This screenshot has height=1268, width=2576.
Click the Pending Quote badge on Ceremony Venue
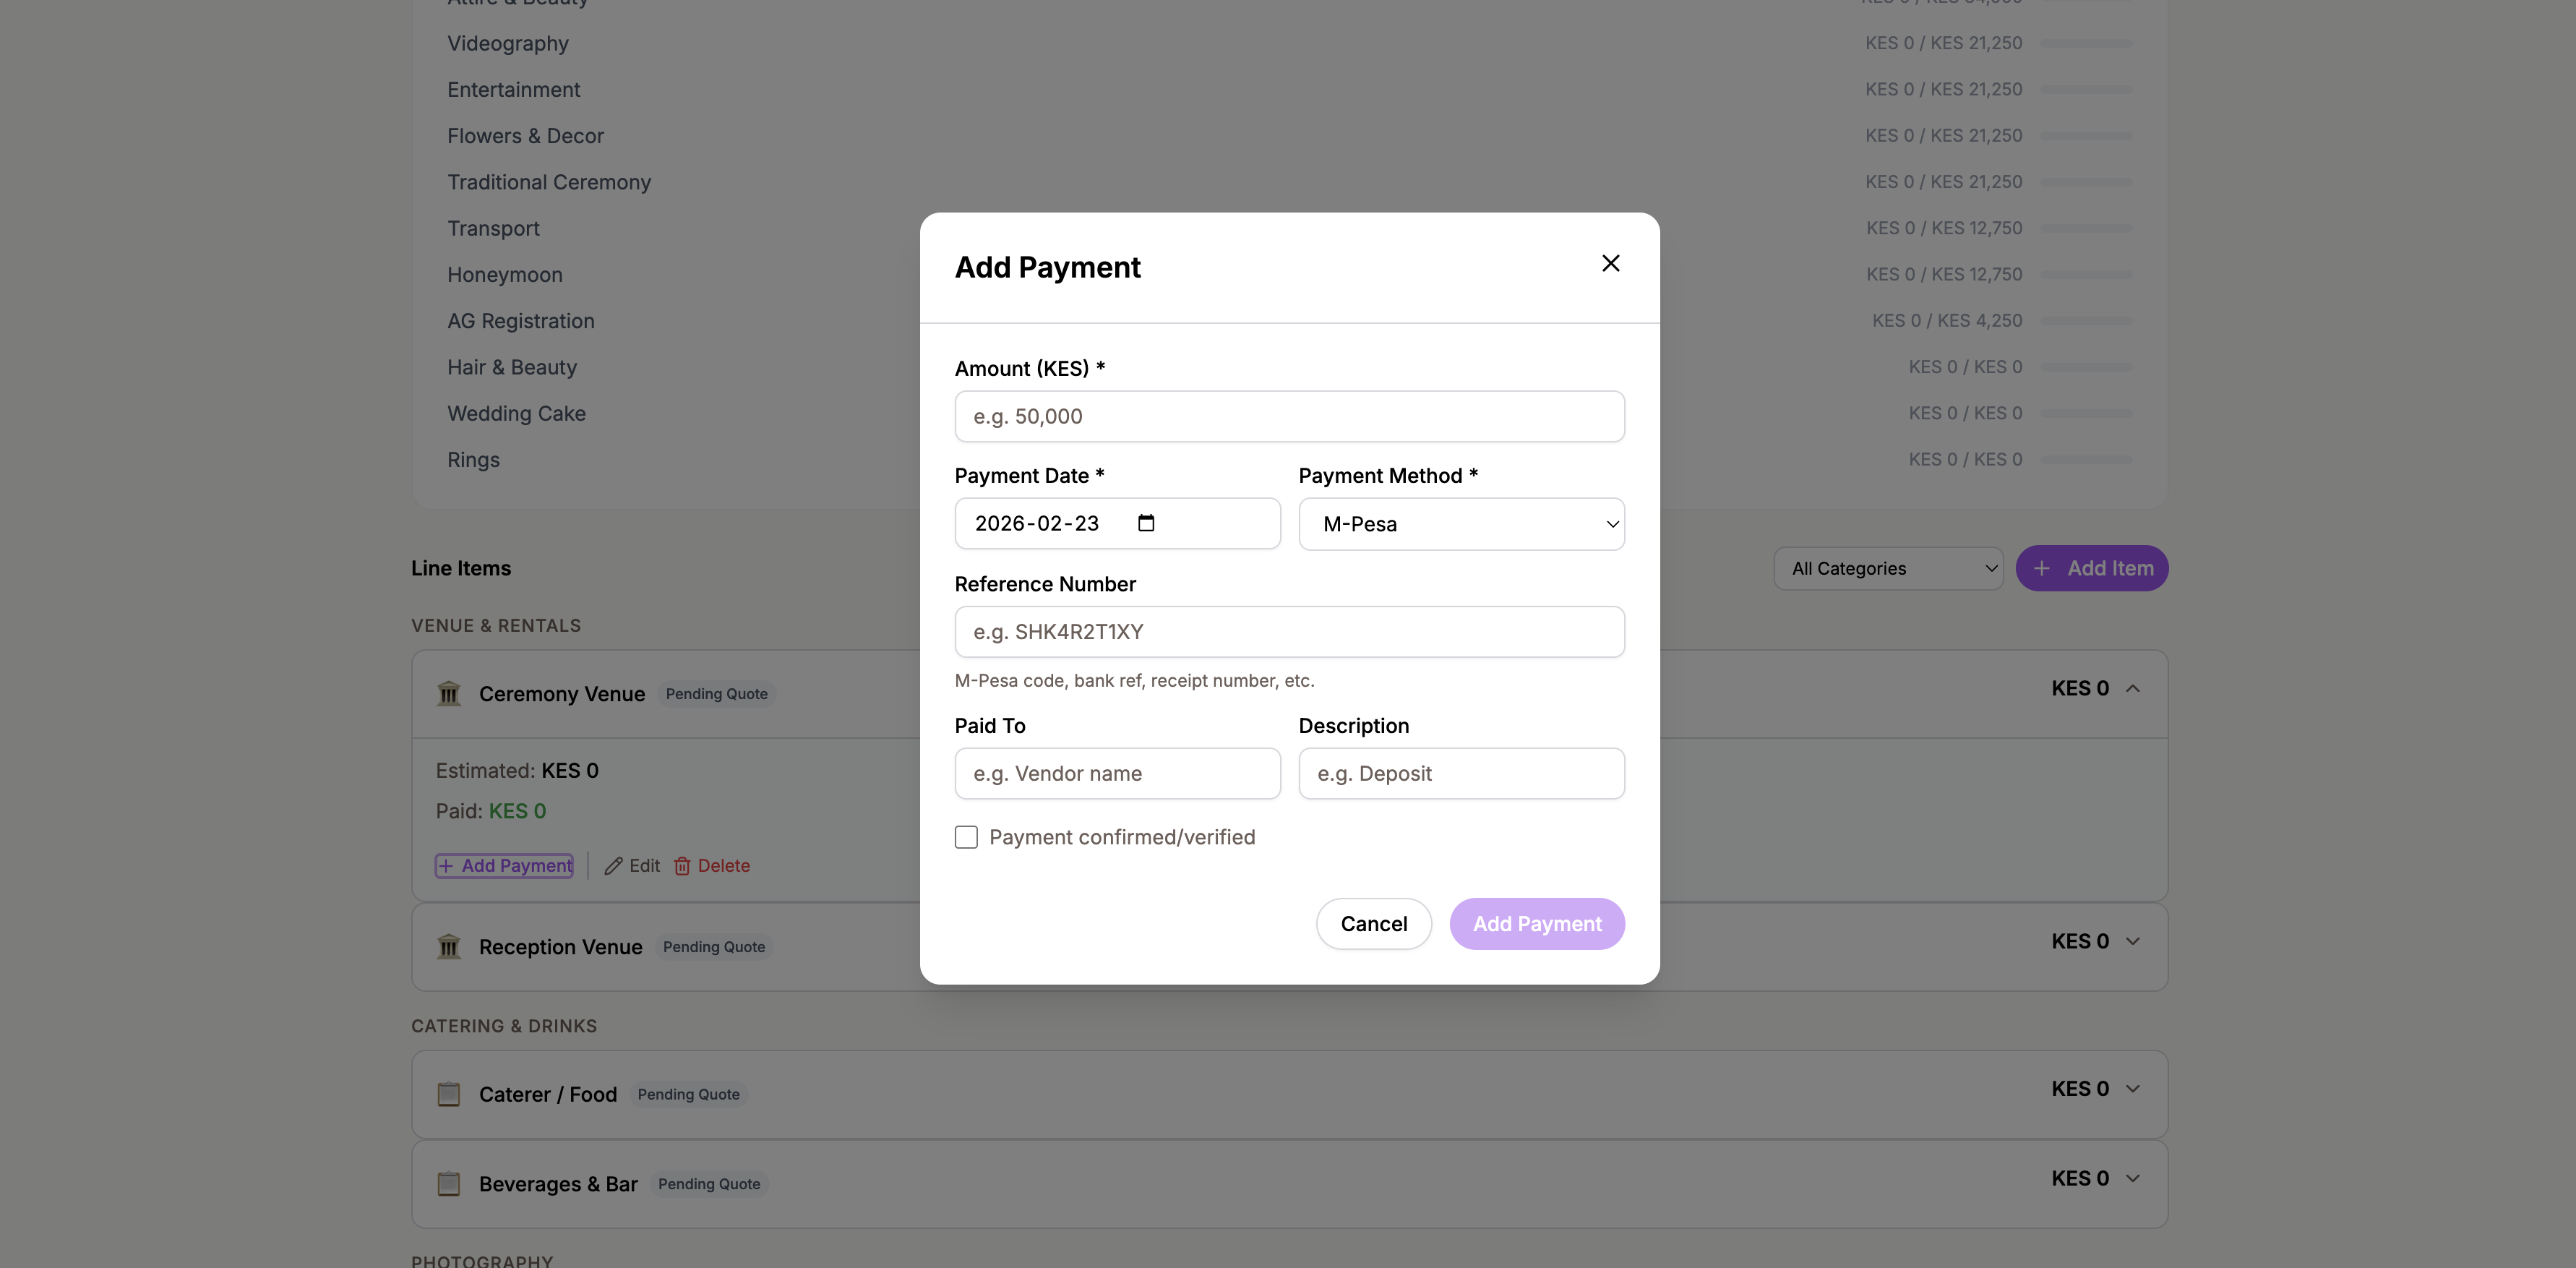click(716, 693)
